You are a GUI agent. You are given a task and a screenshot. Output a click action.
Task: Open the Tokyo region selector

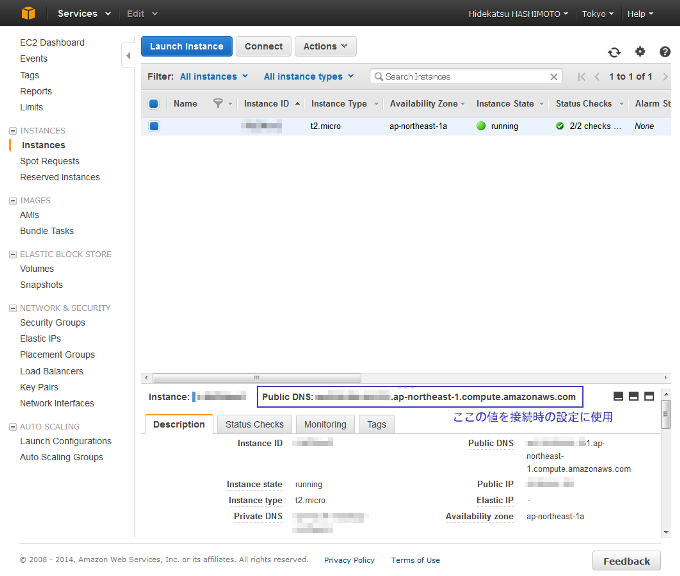(x=598, y=14)
